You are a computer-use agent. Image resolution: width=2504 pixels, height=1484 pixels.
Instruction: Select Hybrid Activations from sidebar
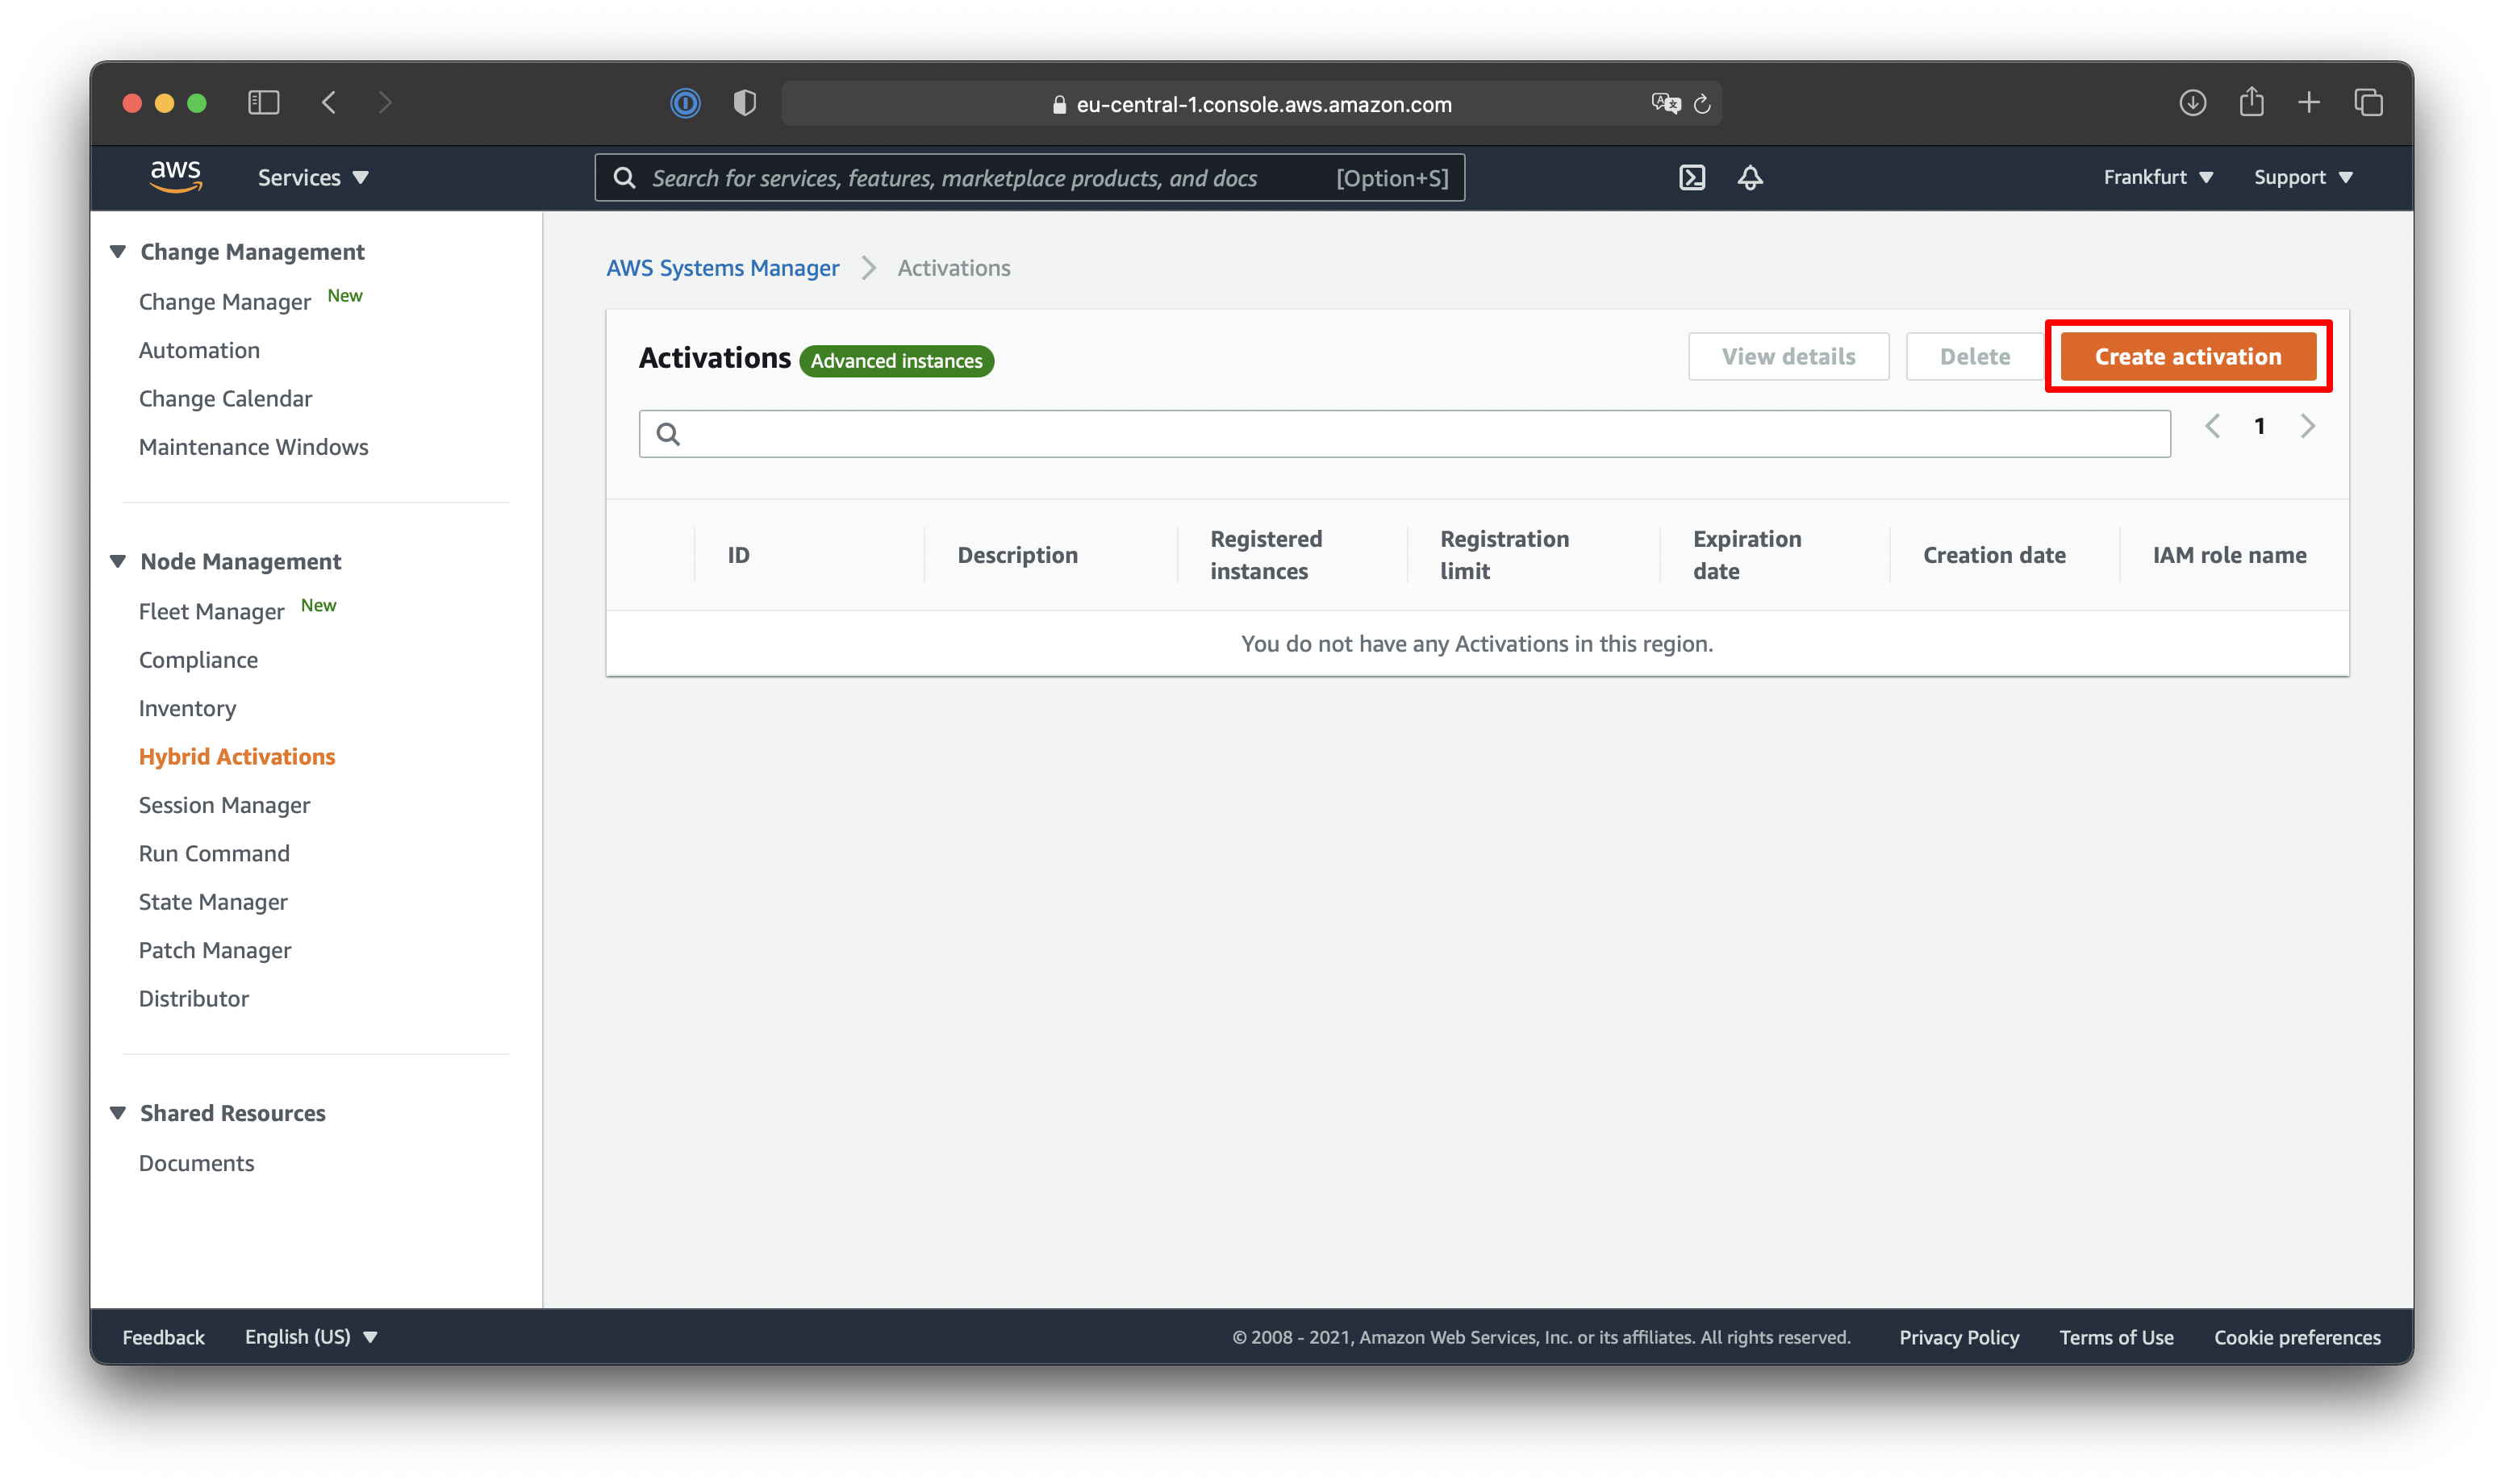point(237,757)
